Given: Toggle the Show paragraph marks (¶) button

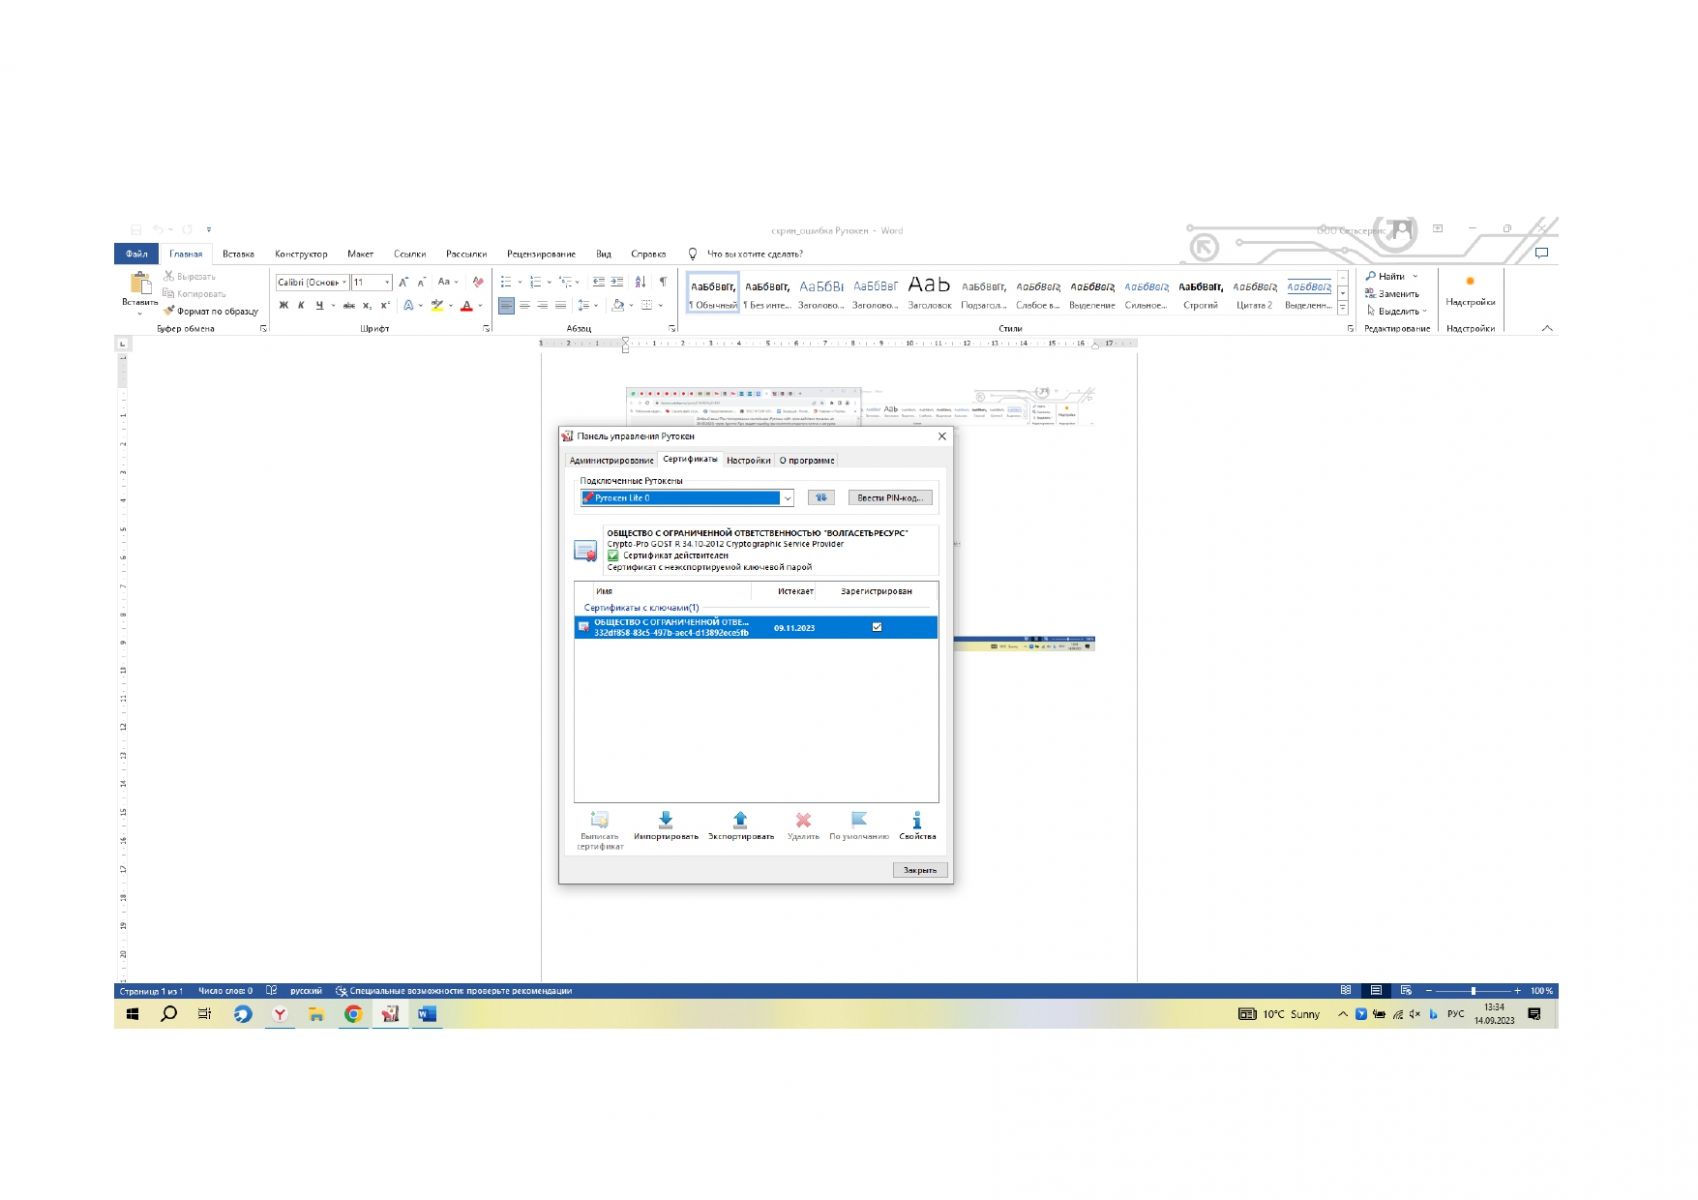Looking at the screenshot, I should click(662, 282).
